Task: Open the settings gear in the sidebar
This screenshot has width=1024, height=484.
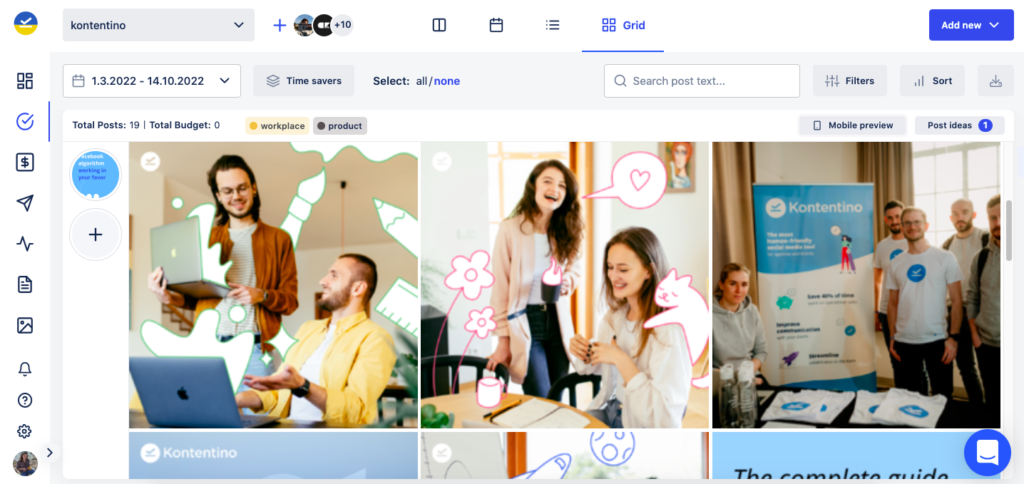Action: coord(25,431)
